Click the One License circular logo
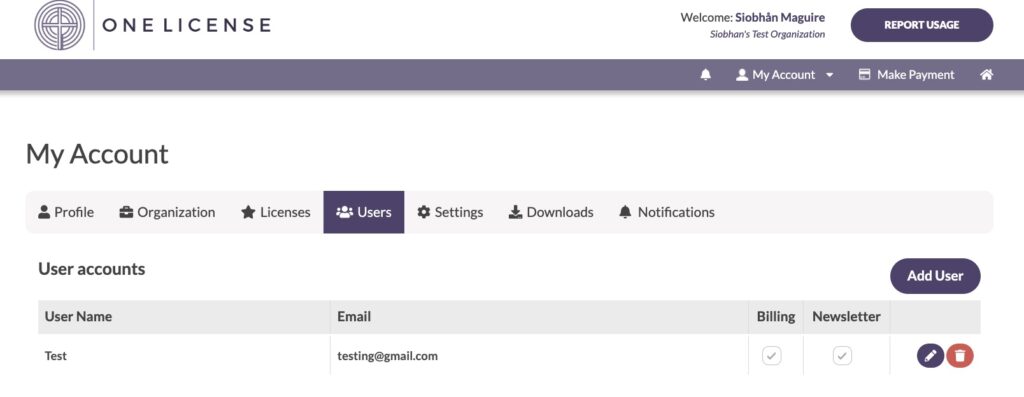This screenshot has height=397, width=1024. tap(59, 25)
